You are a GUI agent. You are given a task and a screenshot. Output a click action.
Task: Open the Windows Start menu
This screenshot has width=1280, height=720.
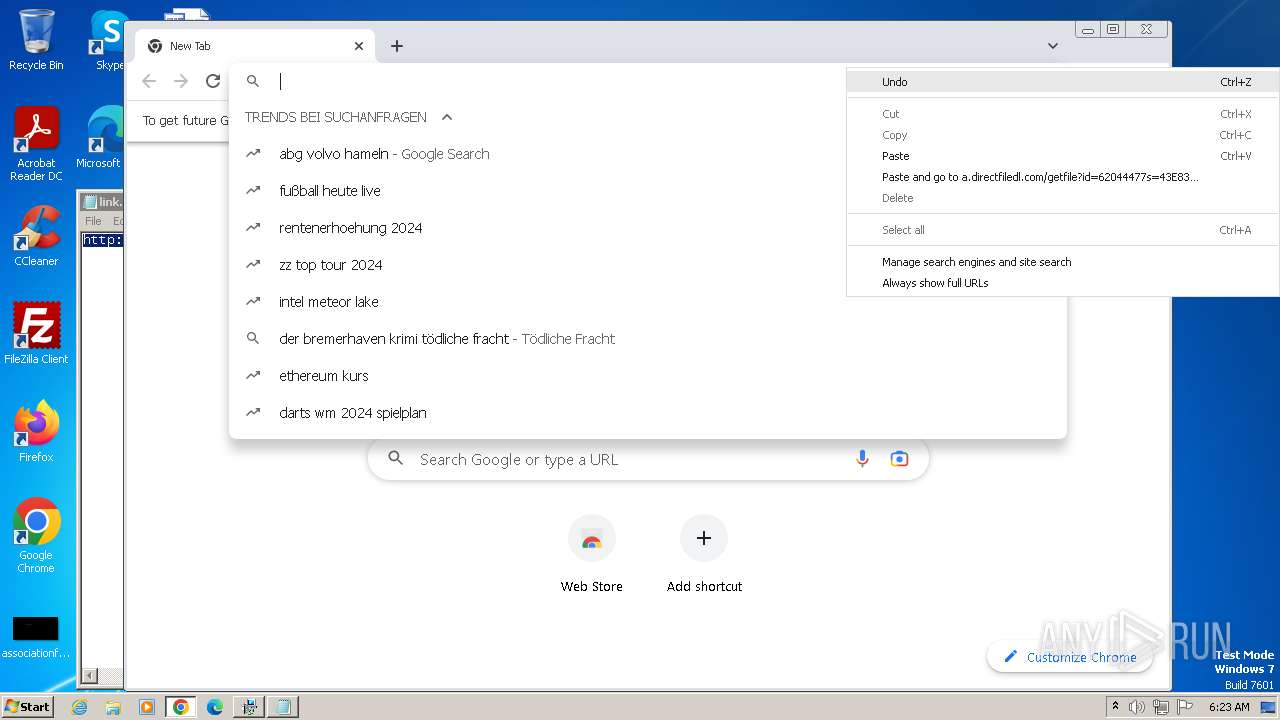point(27,706)
